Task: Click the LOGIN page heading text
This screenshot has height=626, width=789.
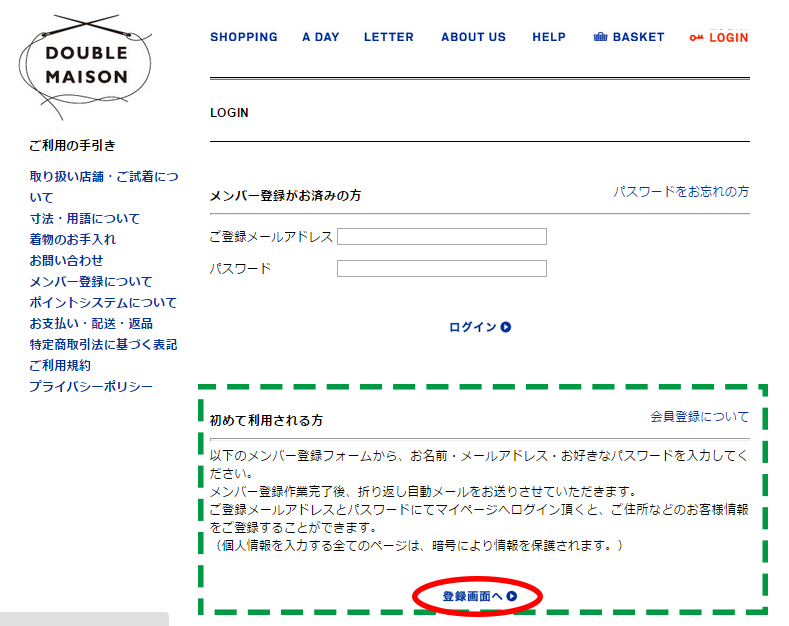Action: pyautogui.click(x=229, y=113)
